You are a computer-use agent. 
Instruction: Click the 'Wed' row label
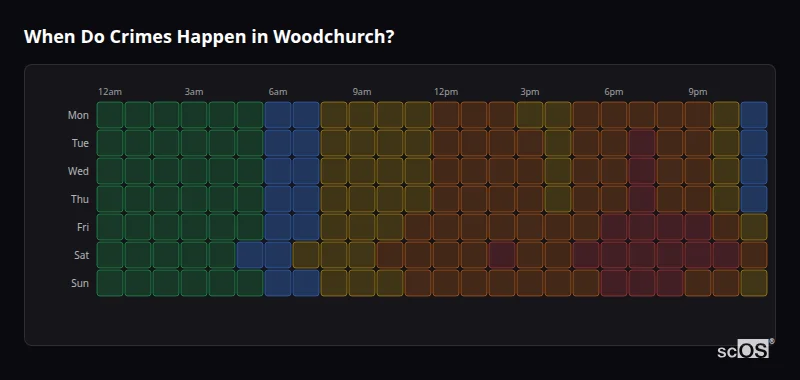point(78,171)
